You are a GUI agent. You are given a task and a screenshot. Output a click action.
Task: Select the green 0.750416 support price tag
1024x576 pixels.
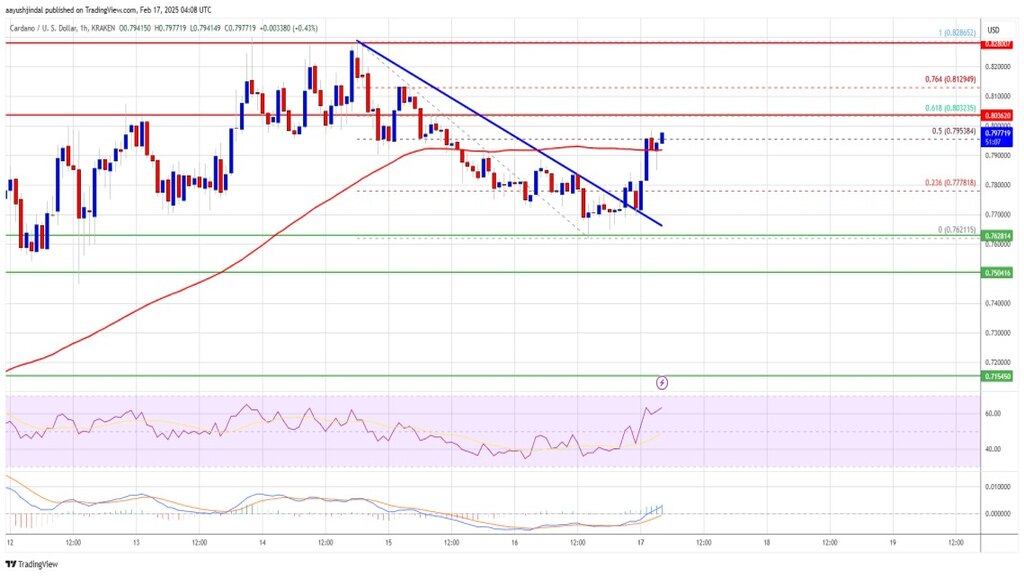pos(997,272)
